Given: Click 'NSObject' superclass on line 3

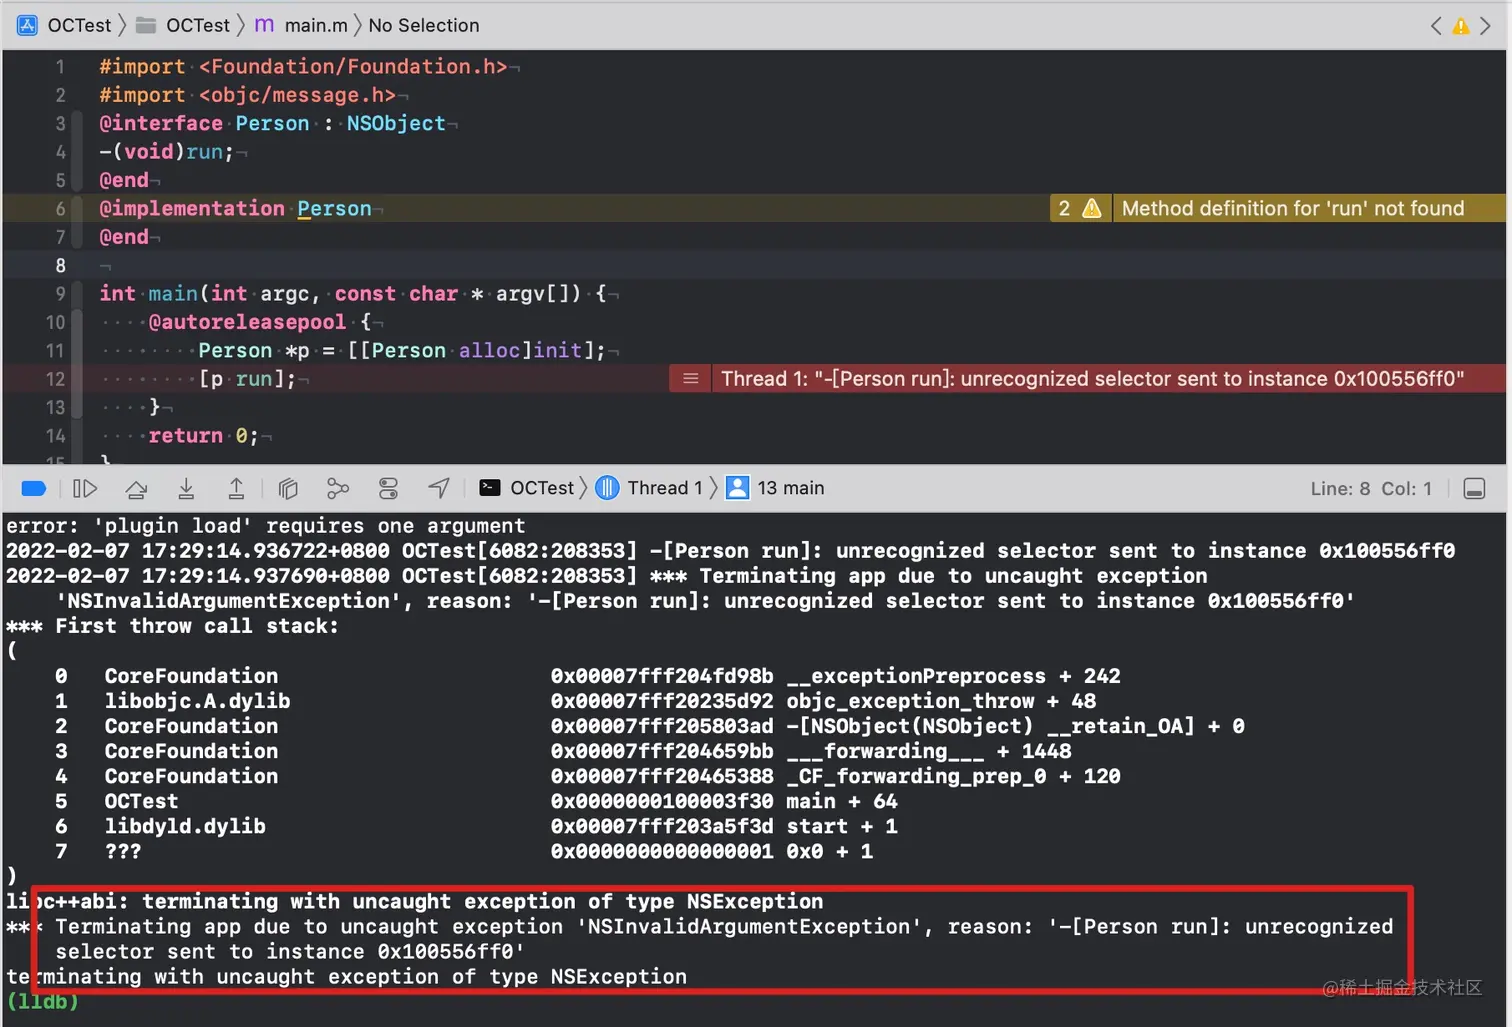Looking at the screenshot, I should (x=396, y=123).
